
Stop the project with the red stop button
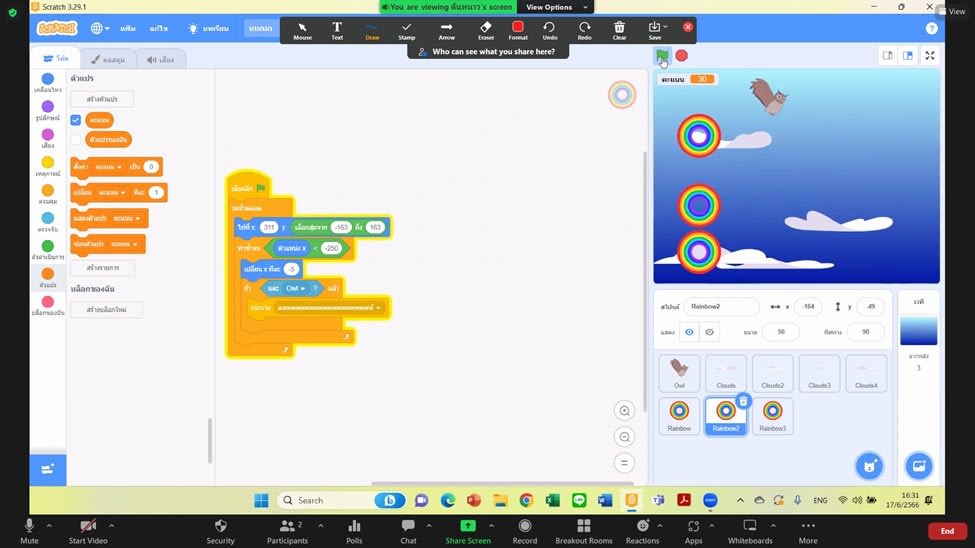(x=682, y=55)
